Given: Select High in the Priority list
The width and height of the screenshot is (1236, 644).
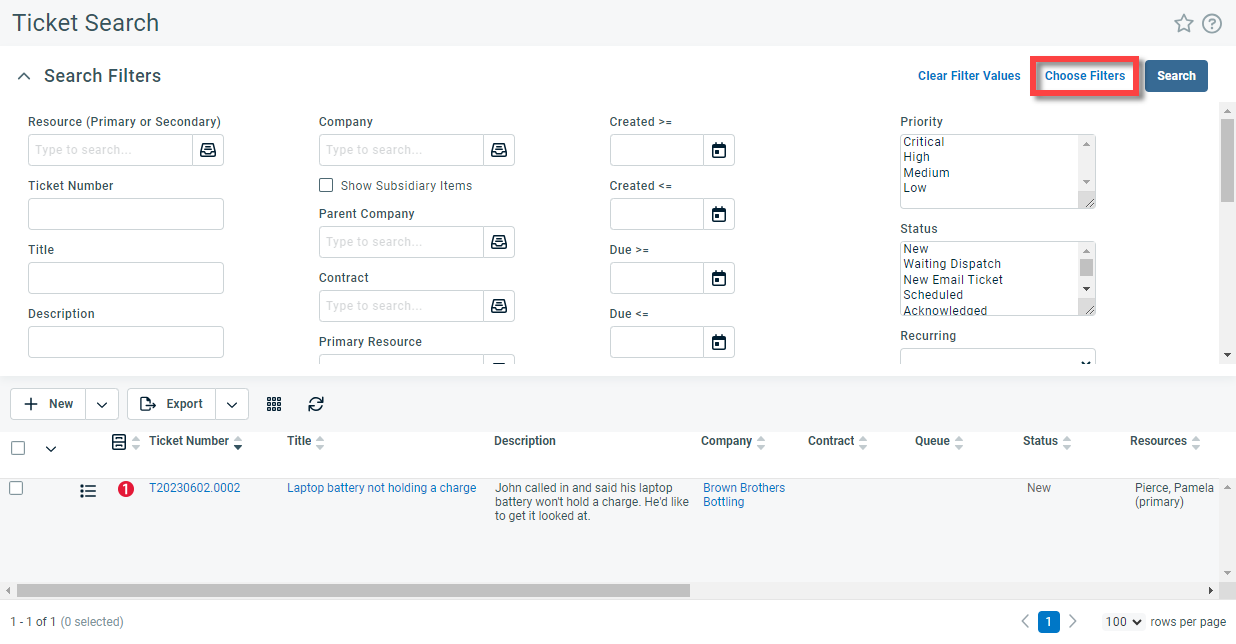Looking at the screenshot, I should tap(917, 157).
